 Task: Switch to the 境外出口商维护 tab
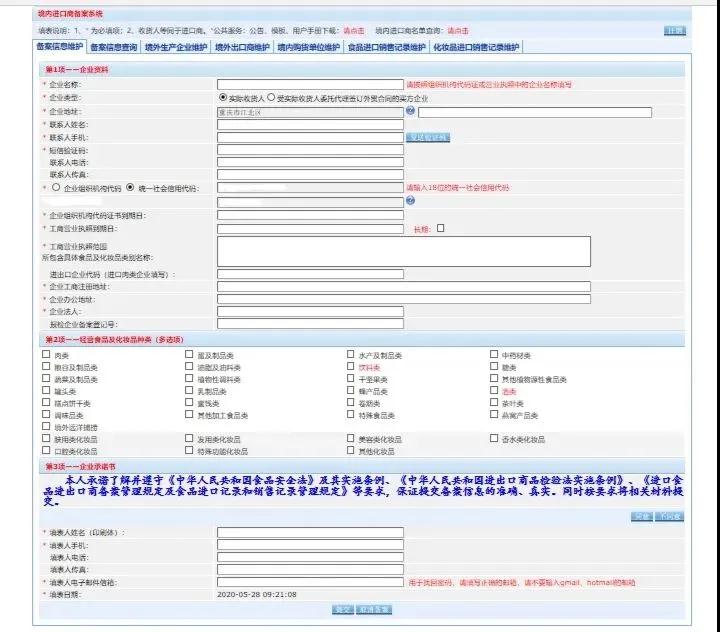point(239,47)
